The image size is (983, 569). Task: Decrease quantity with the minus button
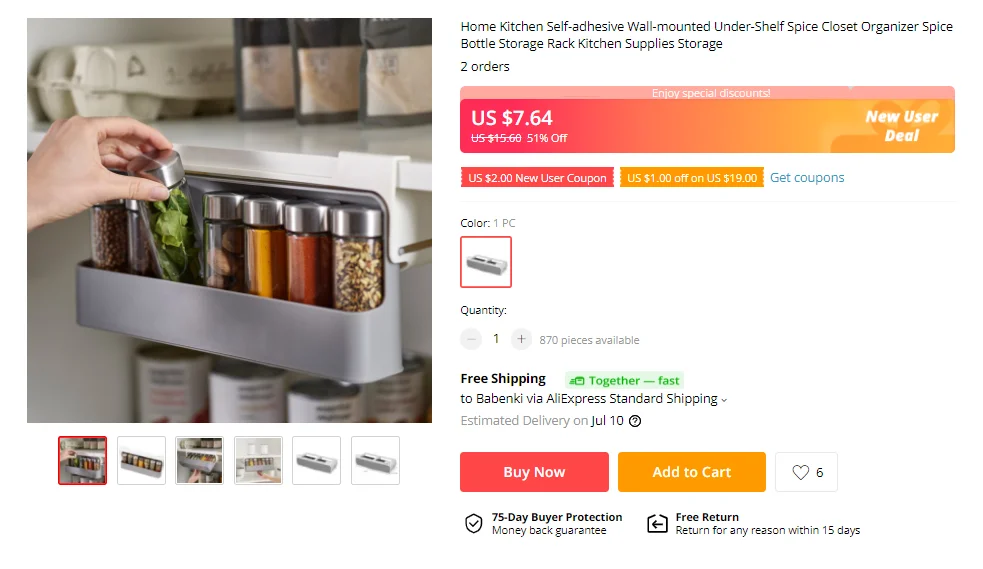pyautogui.click(x=471, y=339)
